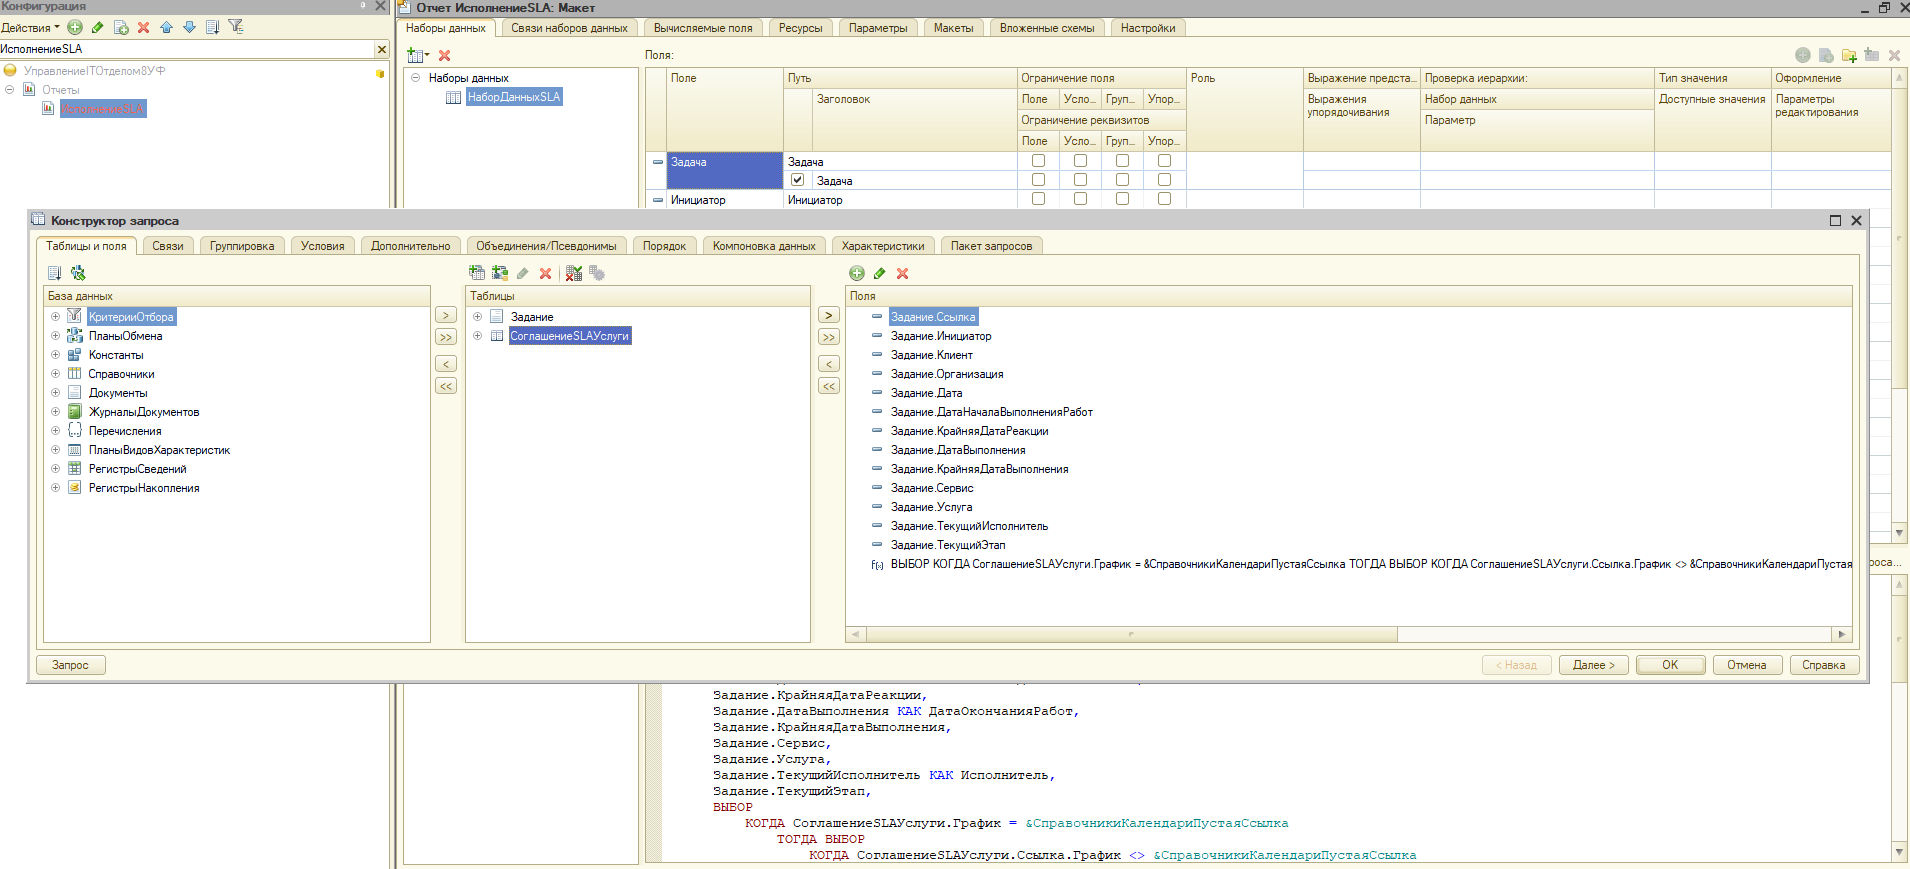This screenshot has width=1910, height=869.
Task: Toggle first Поле restriction checkbox in Задача row
Action: point(1038,161)
